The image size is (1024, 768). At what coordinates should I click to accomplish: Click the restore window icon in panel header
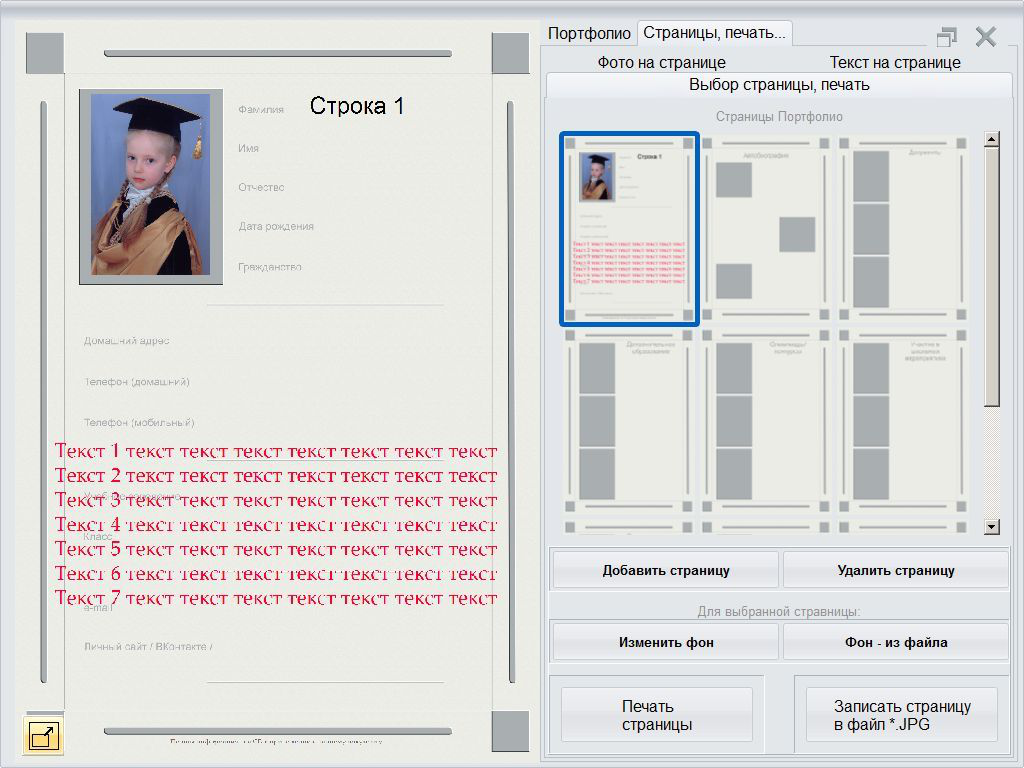tap(946, 37)
